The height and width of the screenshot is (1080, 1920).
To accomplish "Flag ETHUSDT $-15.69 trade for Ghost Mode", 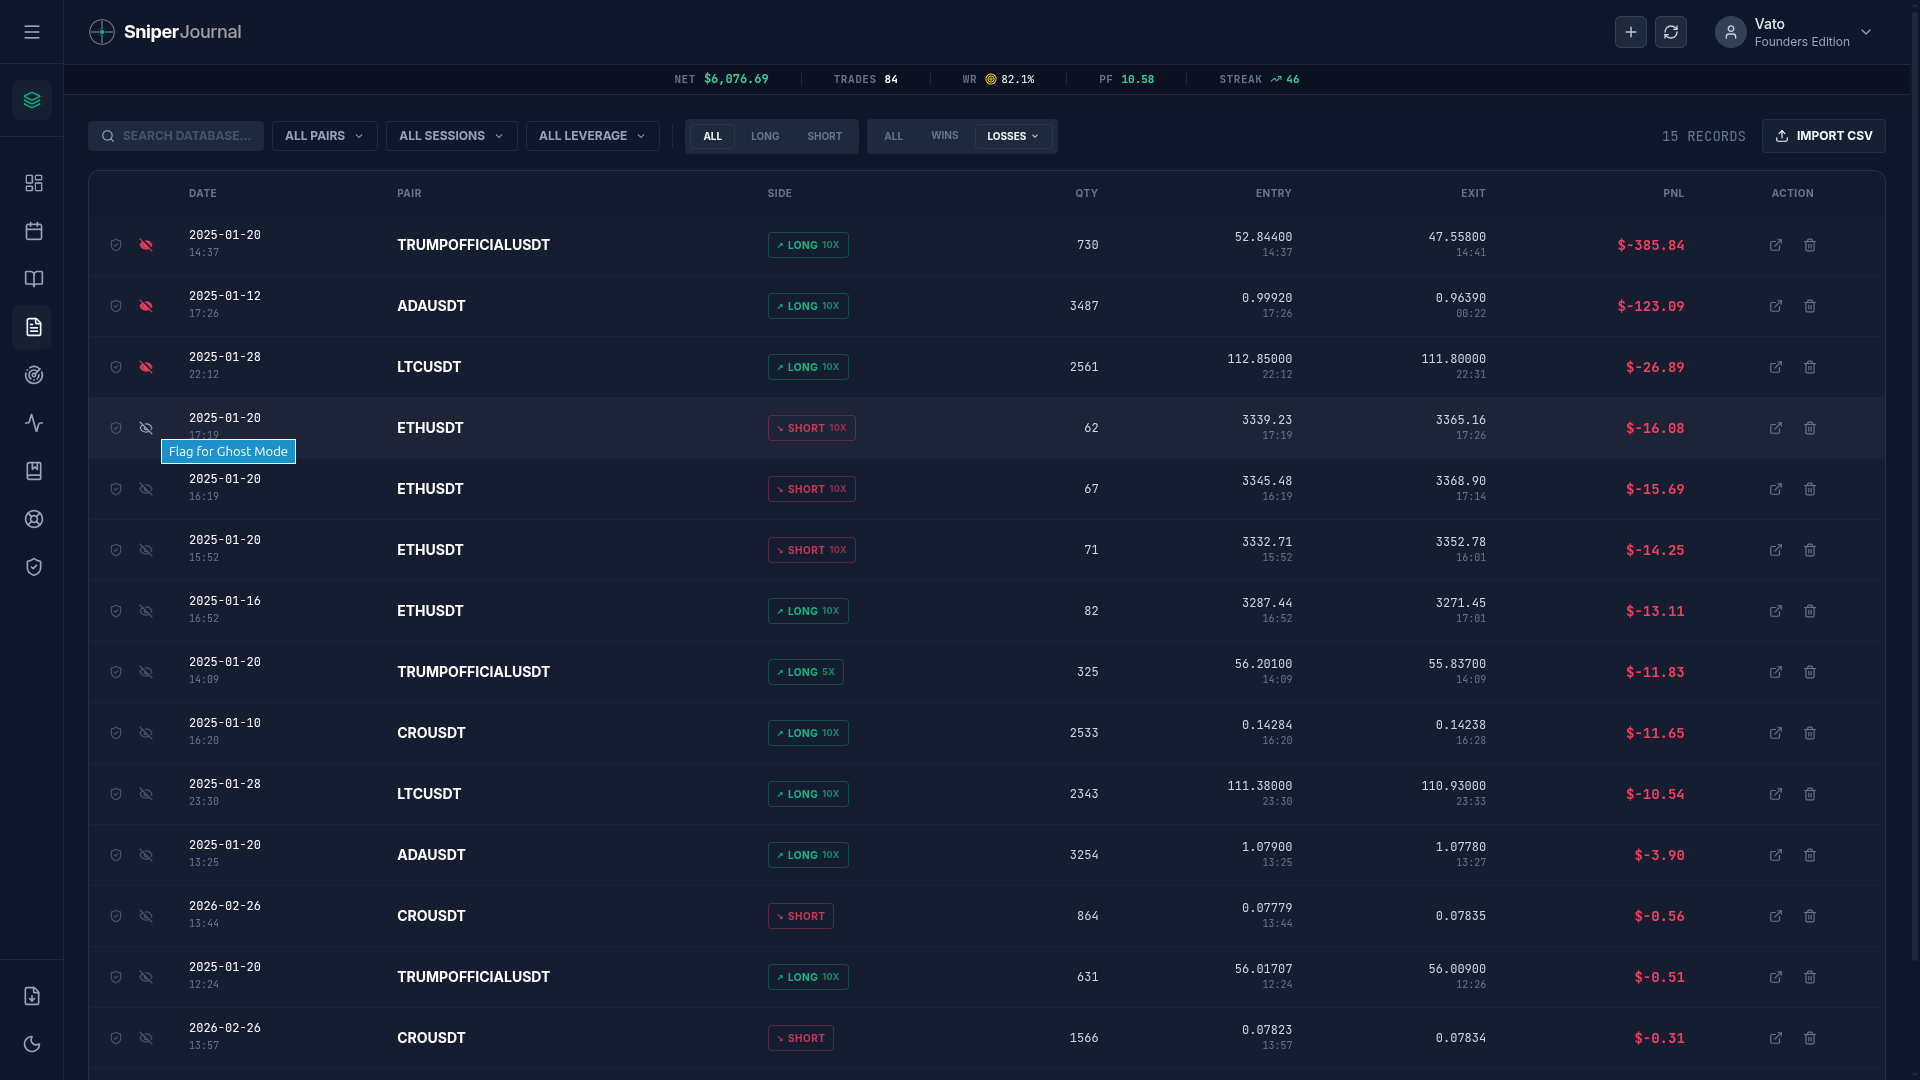I will pyautogui.click(x=146, y=489).
